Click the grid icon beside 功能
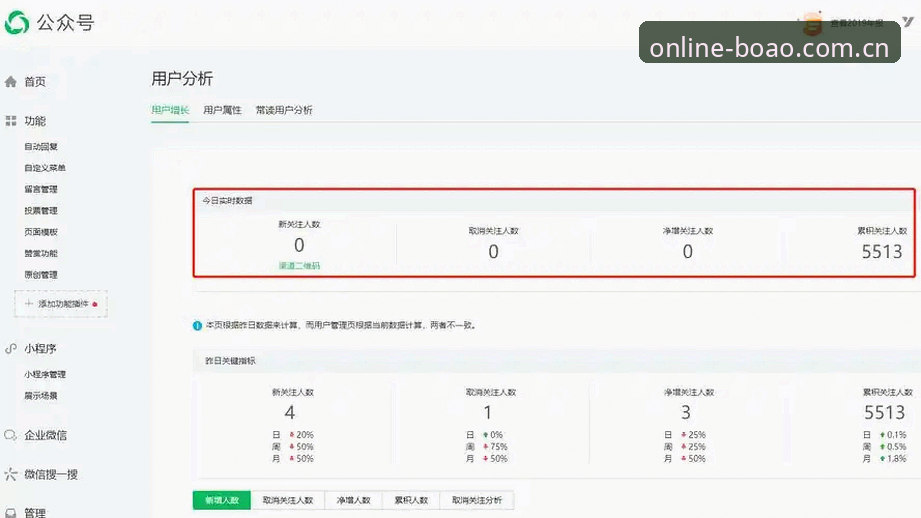 11,121
